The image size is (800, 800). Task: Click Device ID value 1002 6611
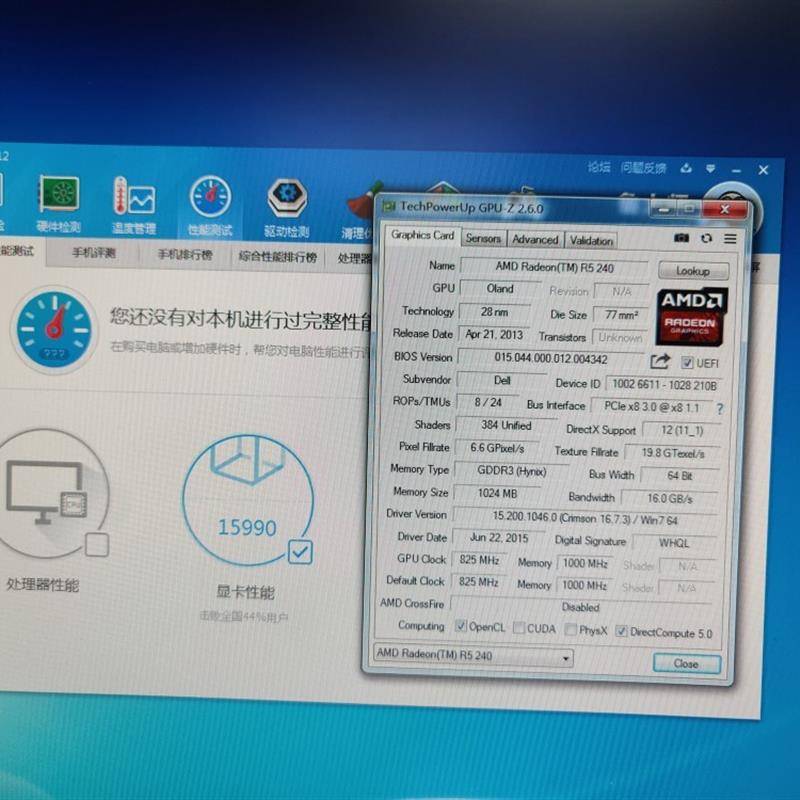[664, 385]
